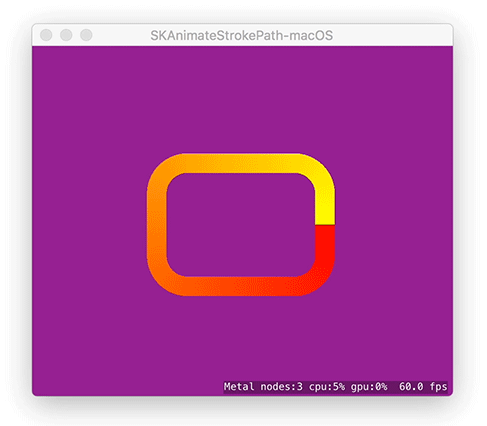Zoom the window with third traffic-light button
The width and height of the screenshot is (487, 426).
(x=86, y=35)
